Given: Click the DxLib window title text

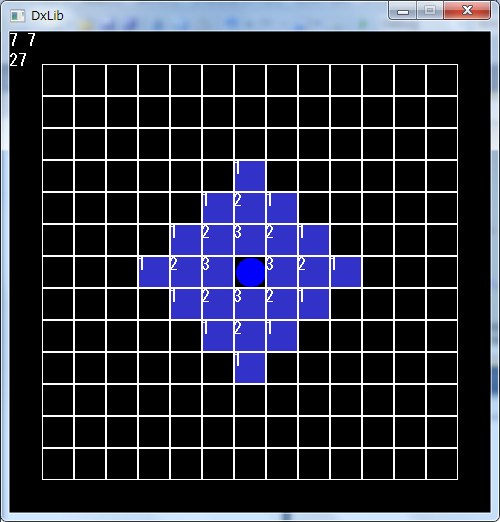Looking at the screenshot, I should (x=47, y=16).
